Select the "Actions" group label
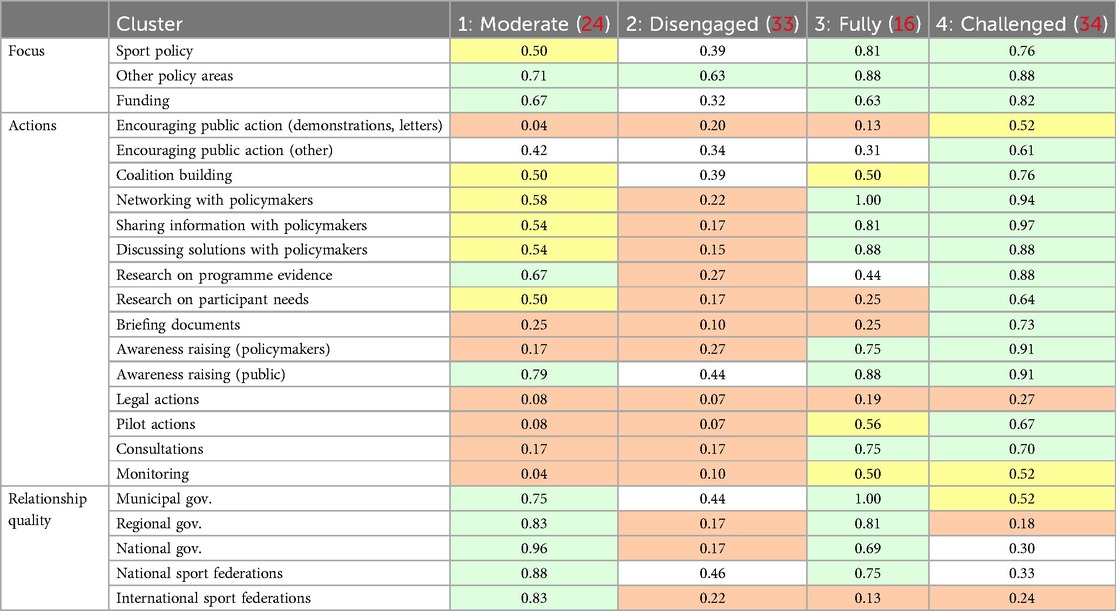The height and width of the screenshot is (611, 1116). 32,125
